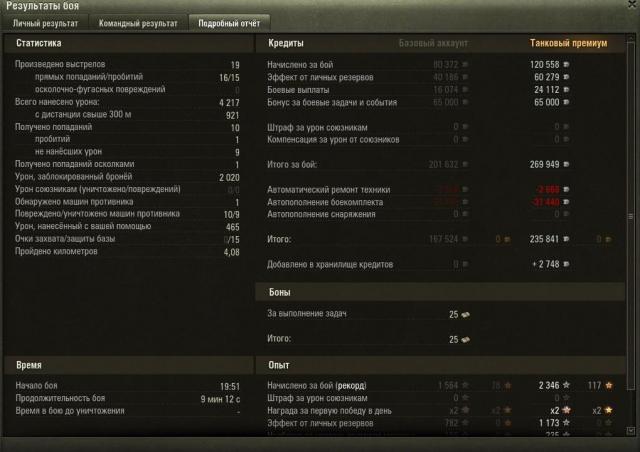
Task: Click the scroll down arrow of the report
Action: coord(631,431)
